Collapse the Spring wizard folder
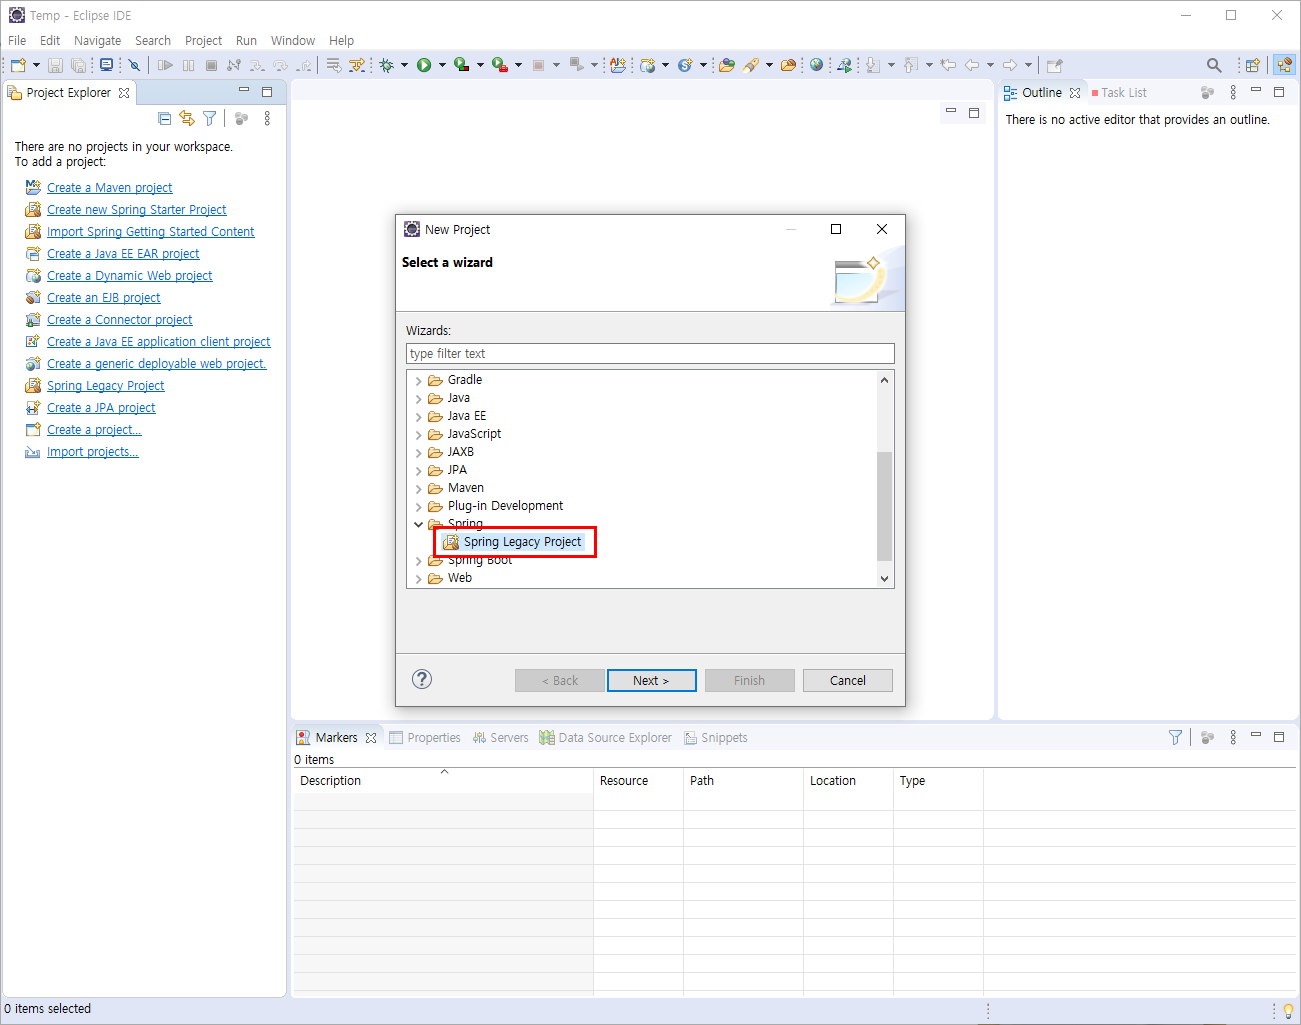1301x1025 pixels. (418, 524)
